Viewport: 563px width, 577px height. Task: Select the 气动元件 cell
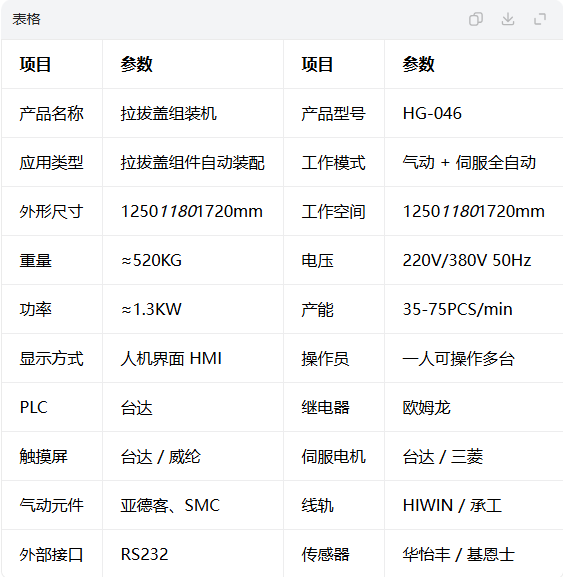click(52, 506)
